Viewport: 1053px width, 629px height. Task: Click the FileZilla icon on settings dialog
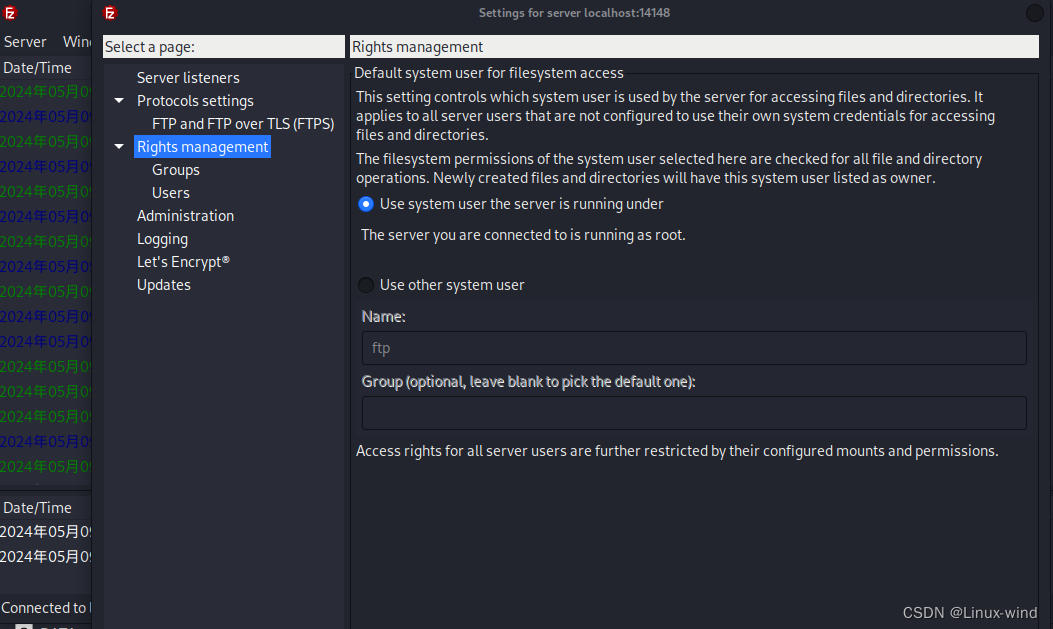[110, 14]
